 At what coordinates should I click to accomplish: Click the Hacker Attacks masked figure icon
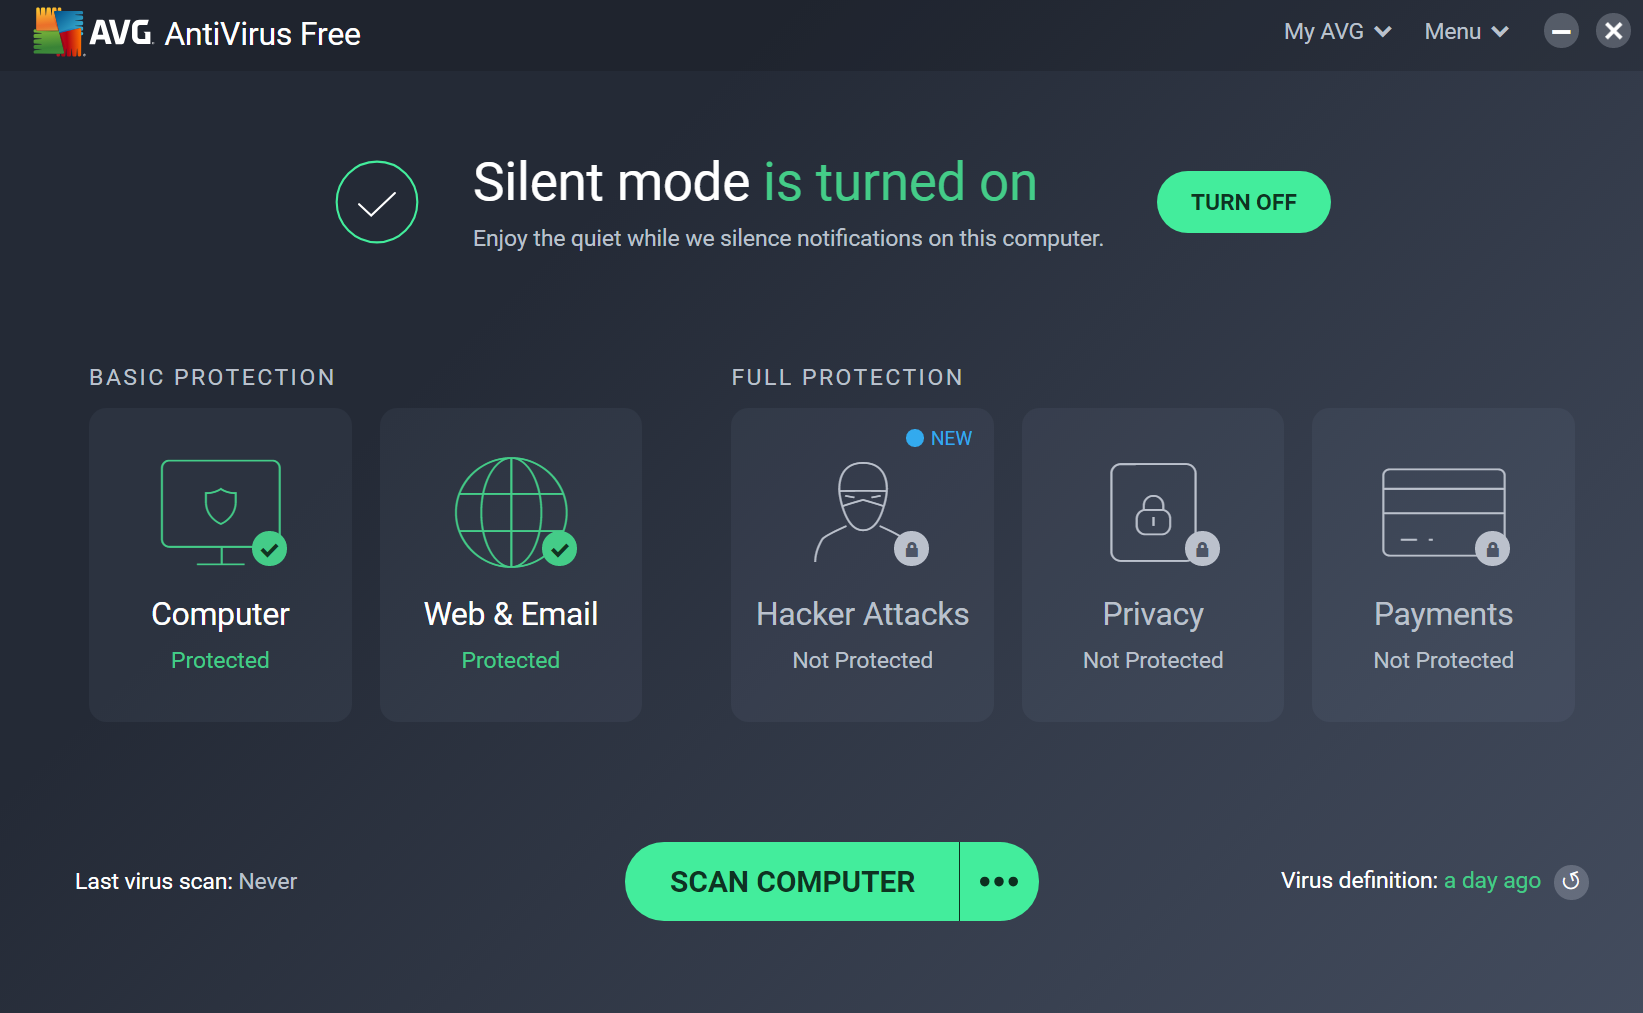click(x=869, y=513)
